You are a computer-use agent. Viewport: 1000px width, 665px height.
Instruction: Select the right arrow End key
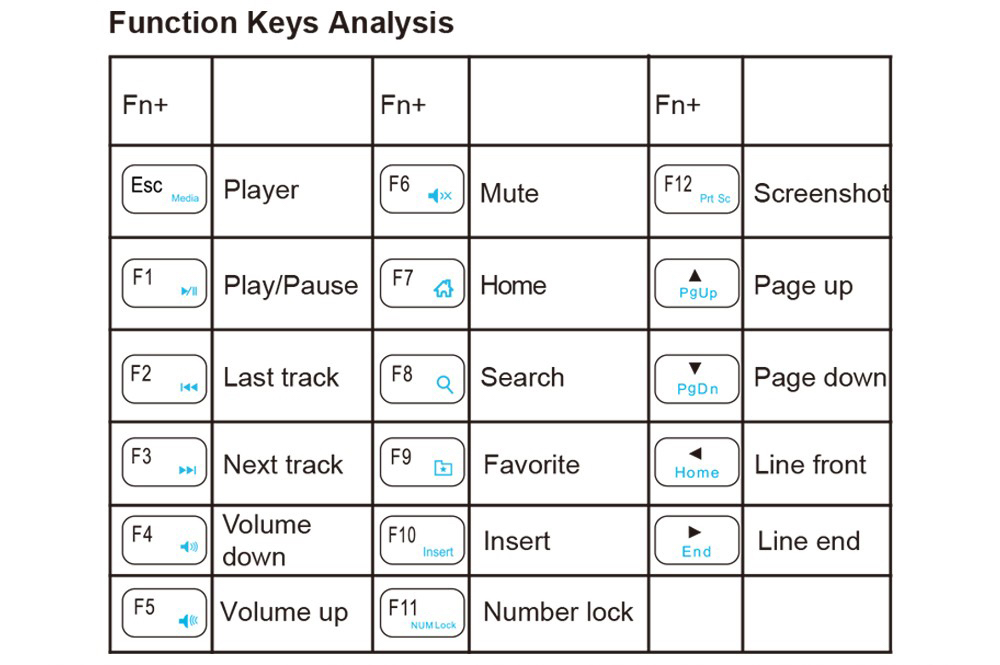click(x=696, y=540)
